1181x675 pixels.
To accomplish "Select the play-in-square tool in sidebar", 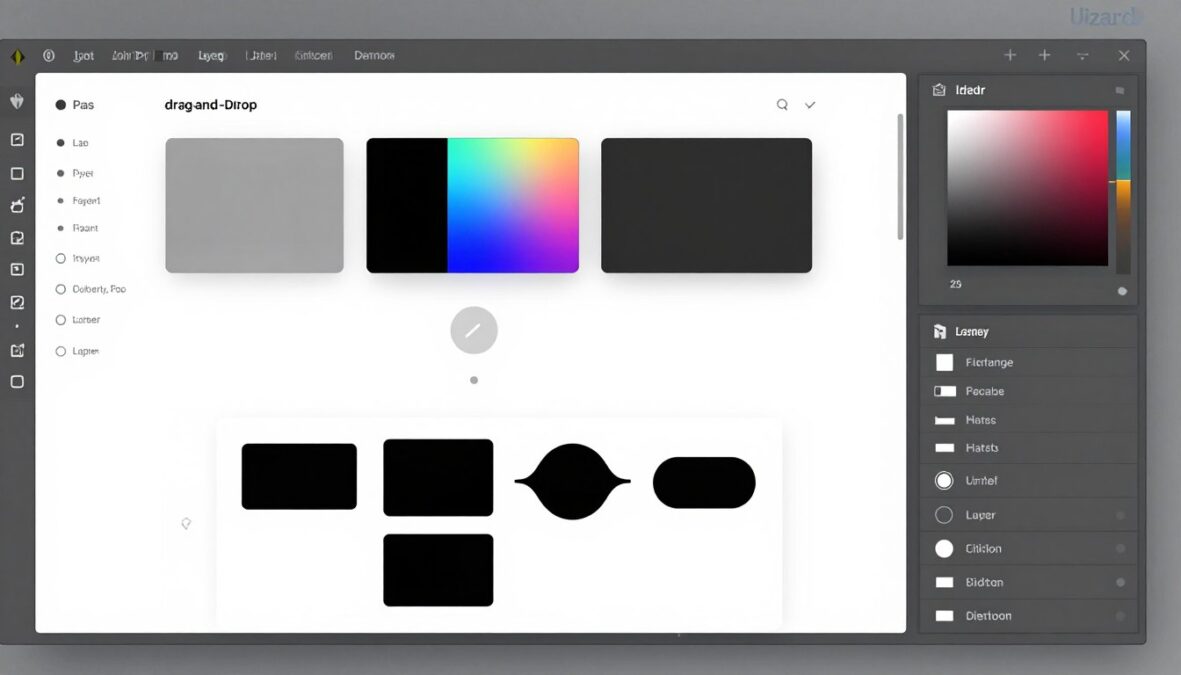I will click(x=17, y=270).
